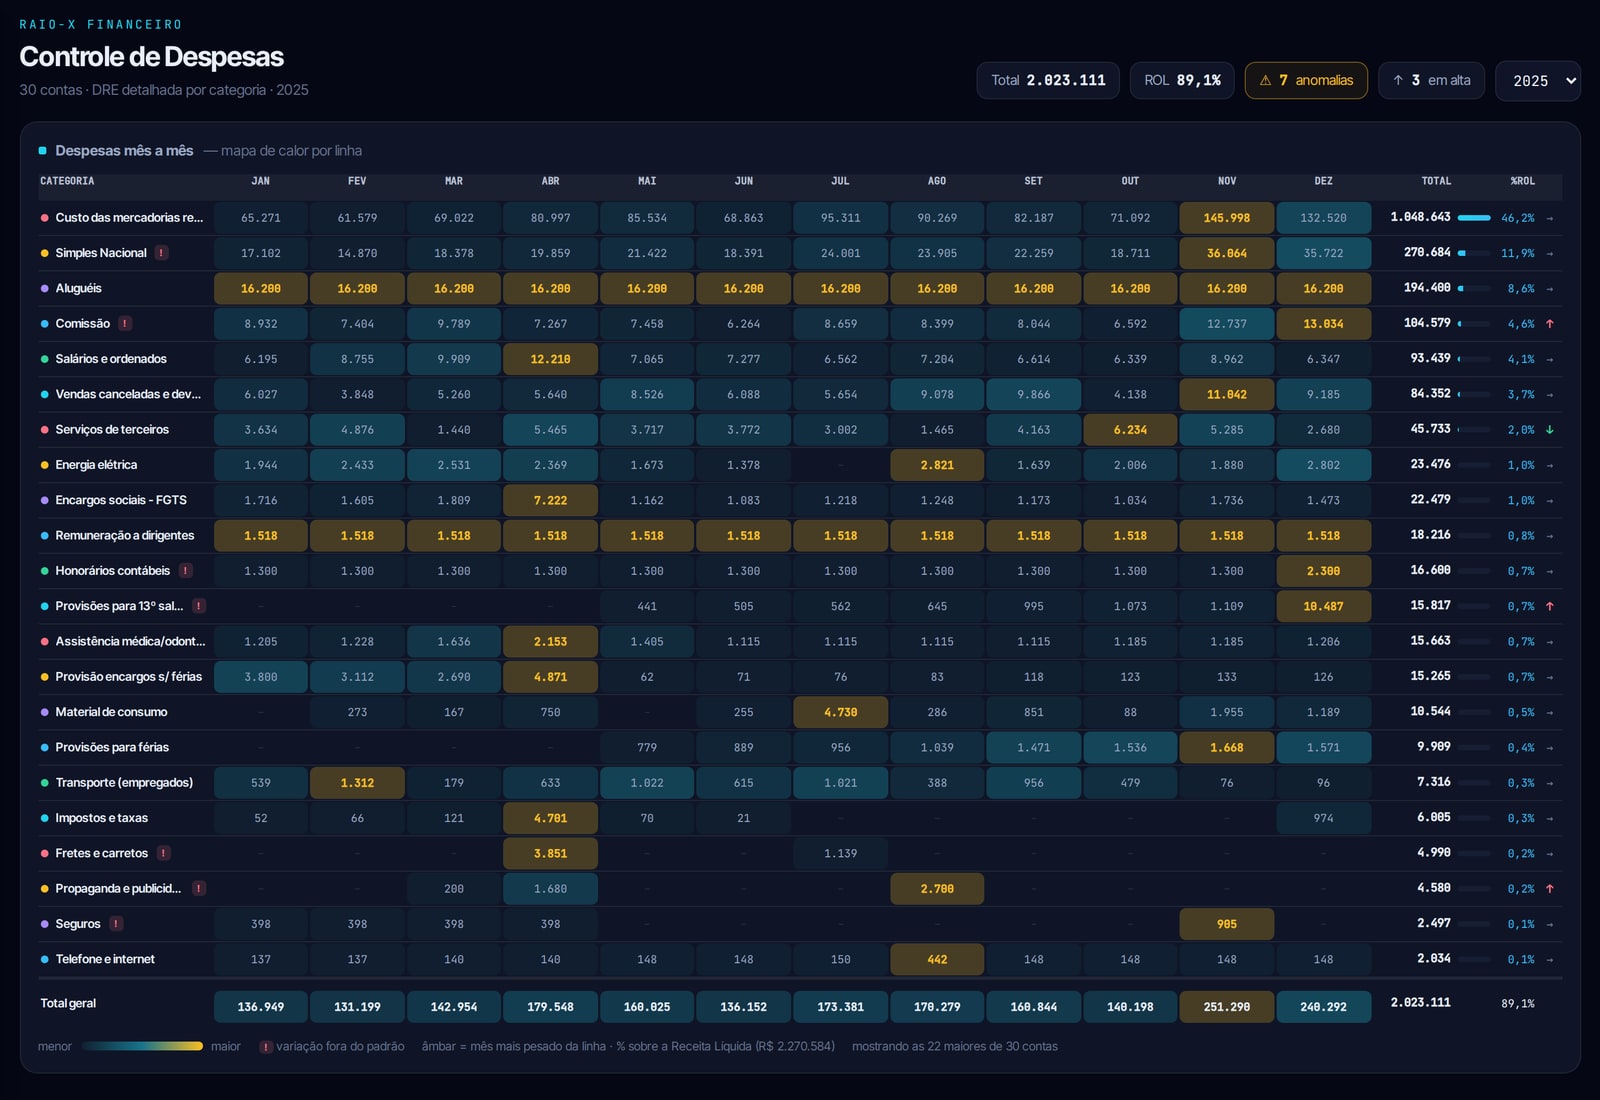The height and width of the screenshot is (1100, 1600).
Task: Click the Total 2.023.111 chip
Action: (x=1048, y=80)
